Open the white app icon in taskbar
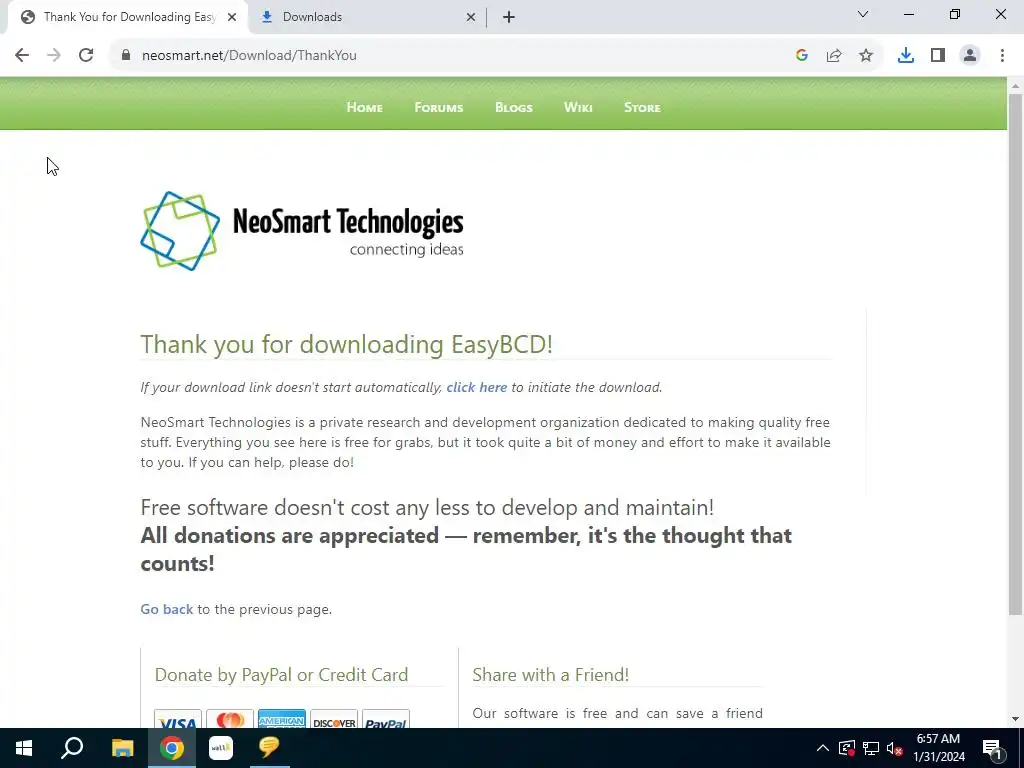Viewport: 1024px width, 768px height. tap(221, 748)
